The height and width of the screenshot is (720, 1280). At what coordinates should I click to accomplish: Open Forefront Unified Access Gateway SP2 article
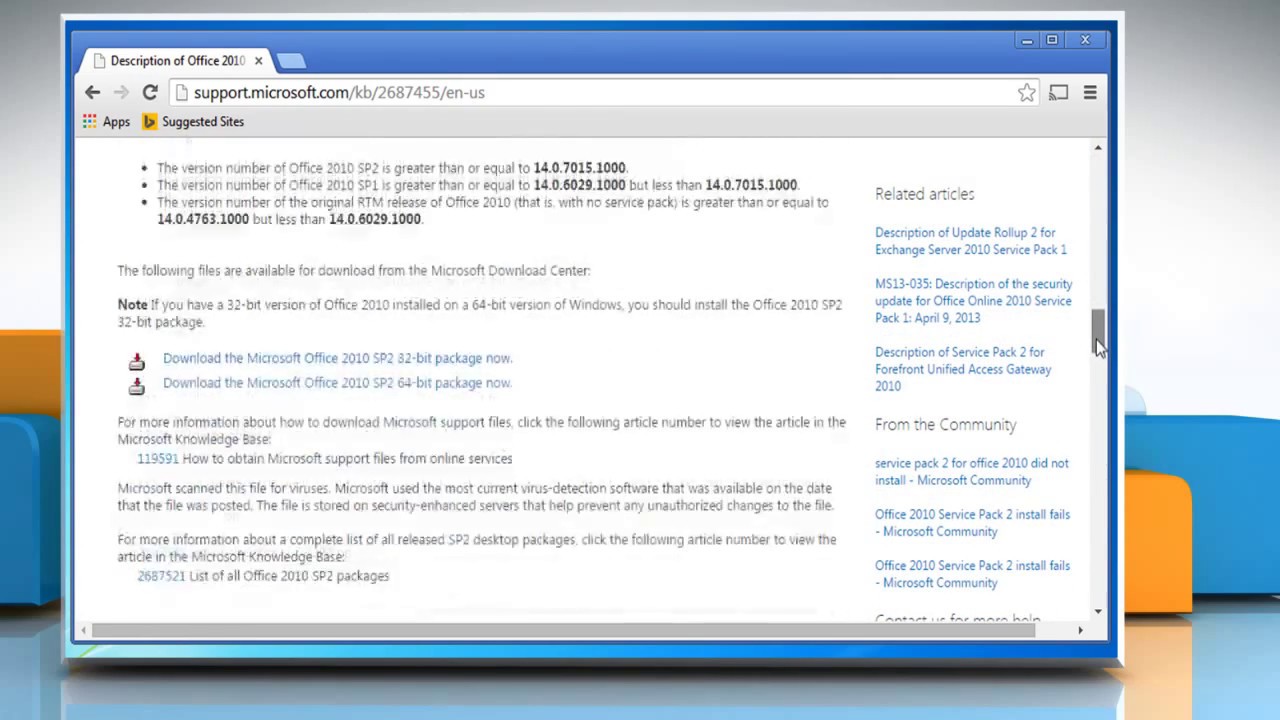pyautogui.click(x=963, y=369)
